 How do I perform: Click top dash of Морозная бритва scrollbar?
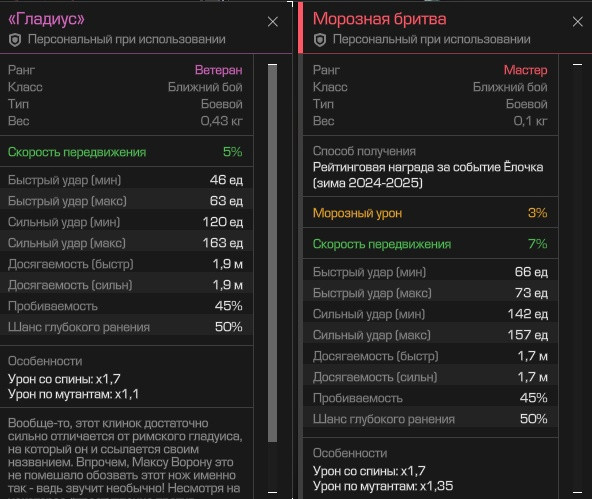577,65
